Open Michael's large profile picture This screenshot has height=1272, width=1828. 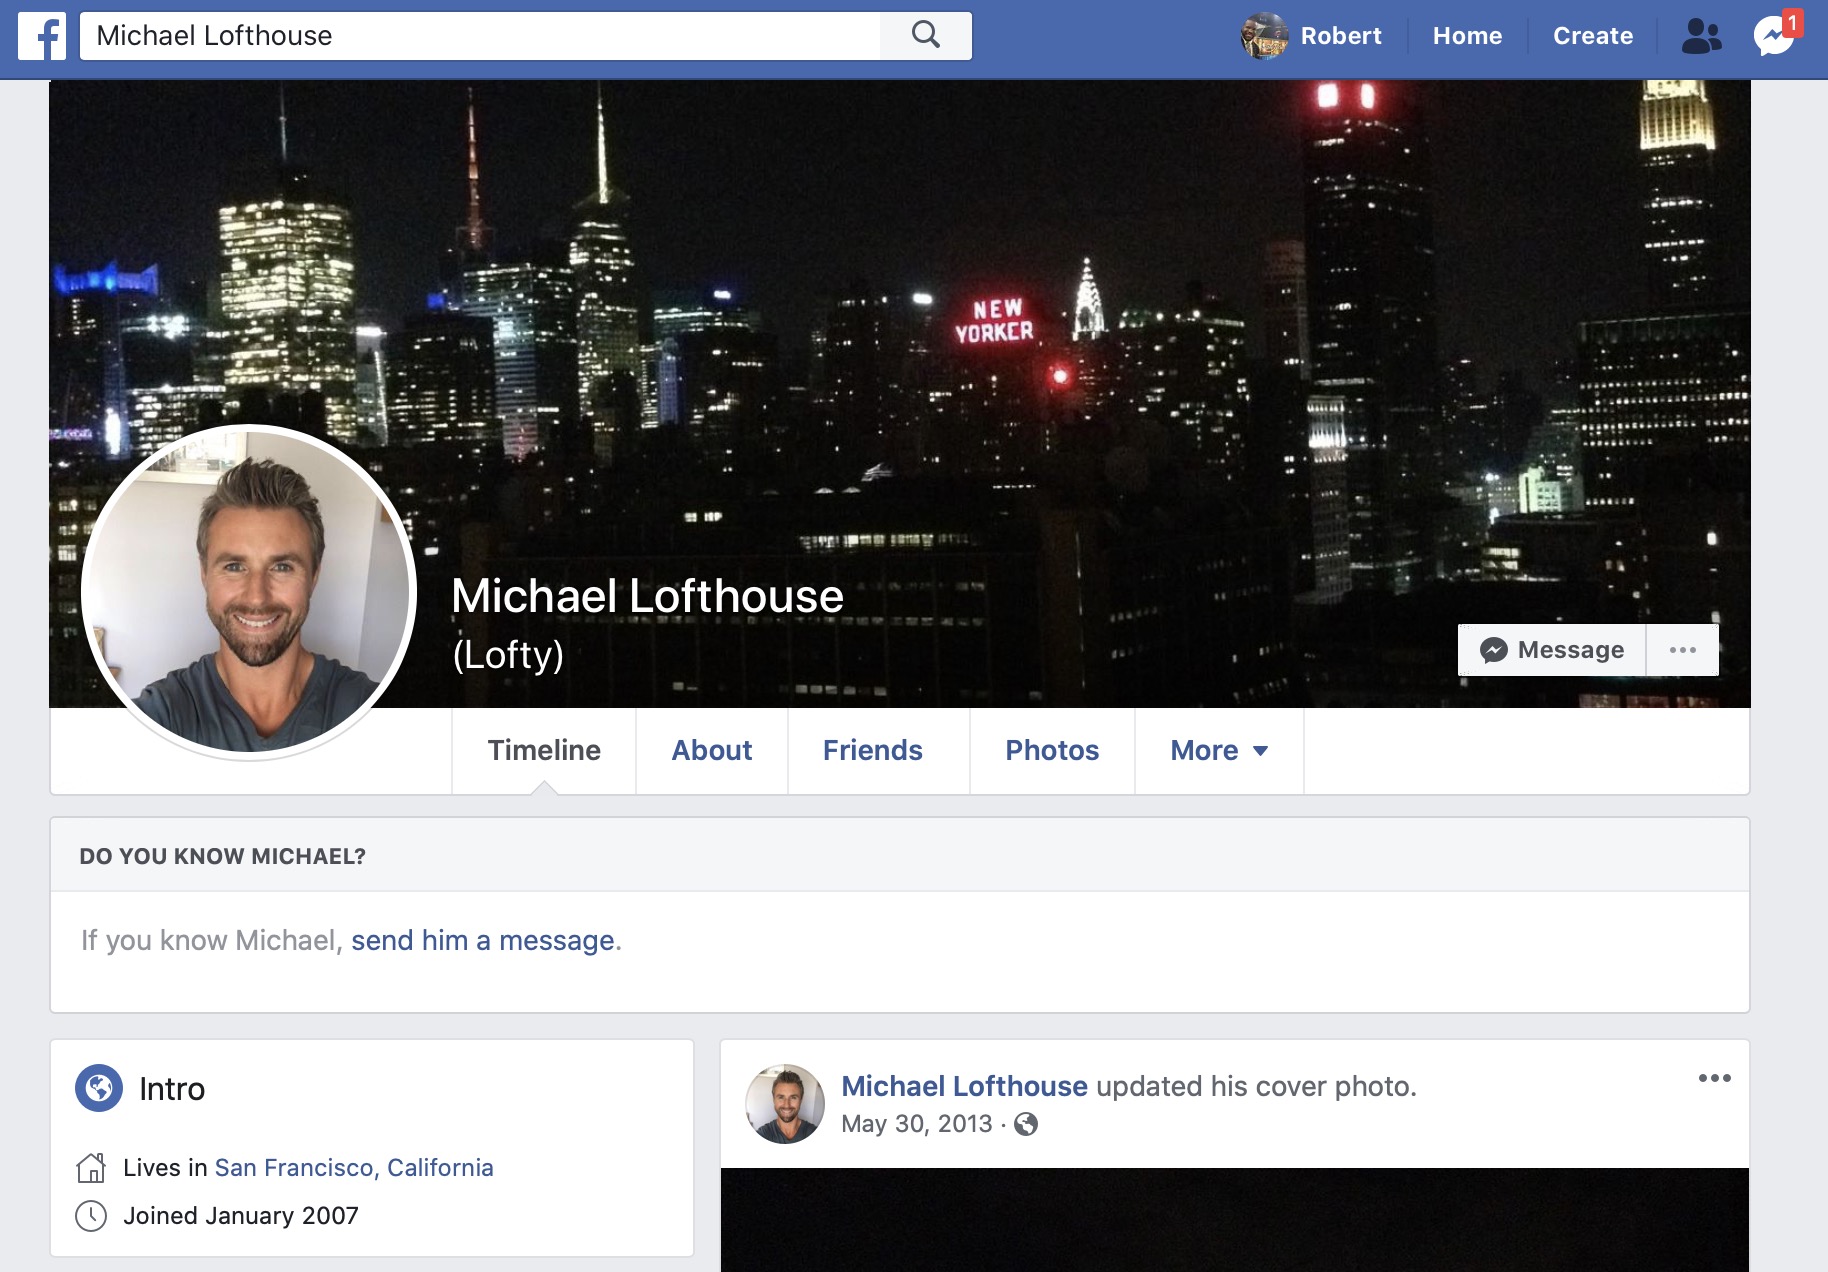[x=249, y=591]
